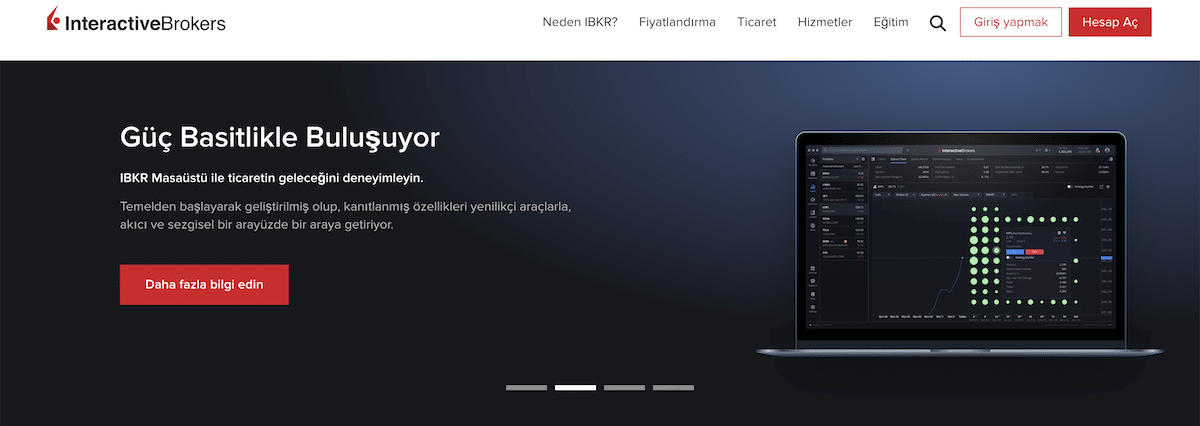This screenshot has width=1200, height=426.
Task: Go to the fourth carousel slide indicator
Action: point(673,387)
